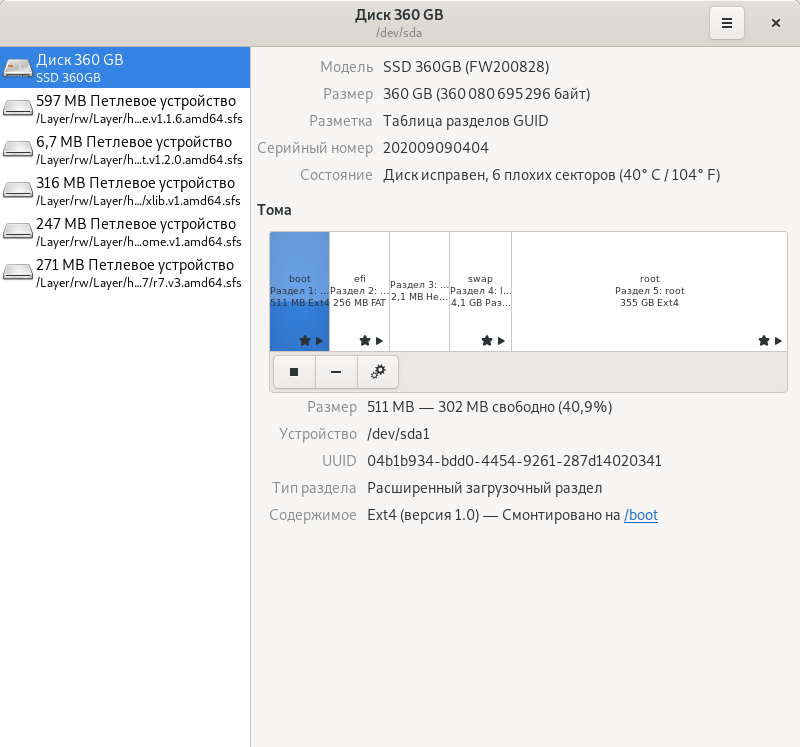Open the hamburger application menu

tap(727, 23)
